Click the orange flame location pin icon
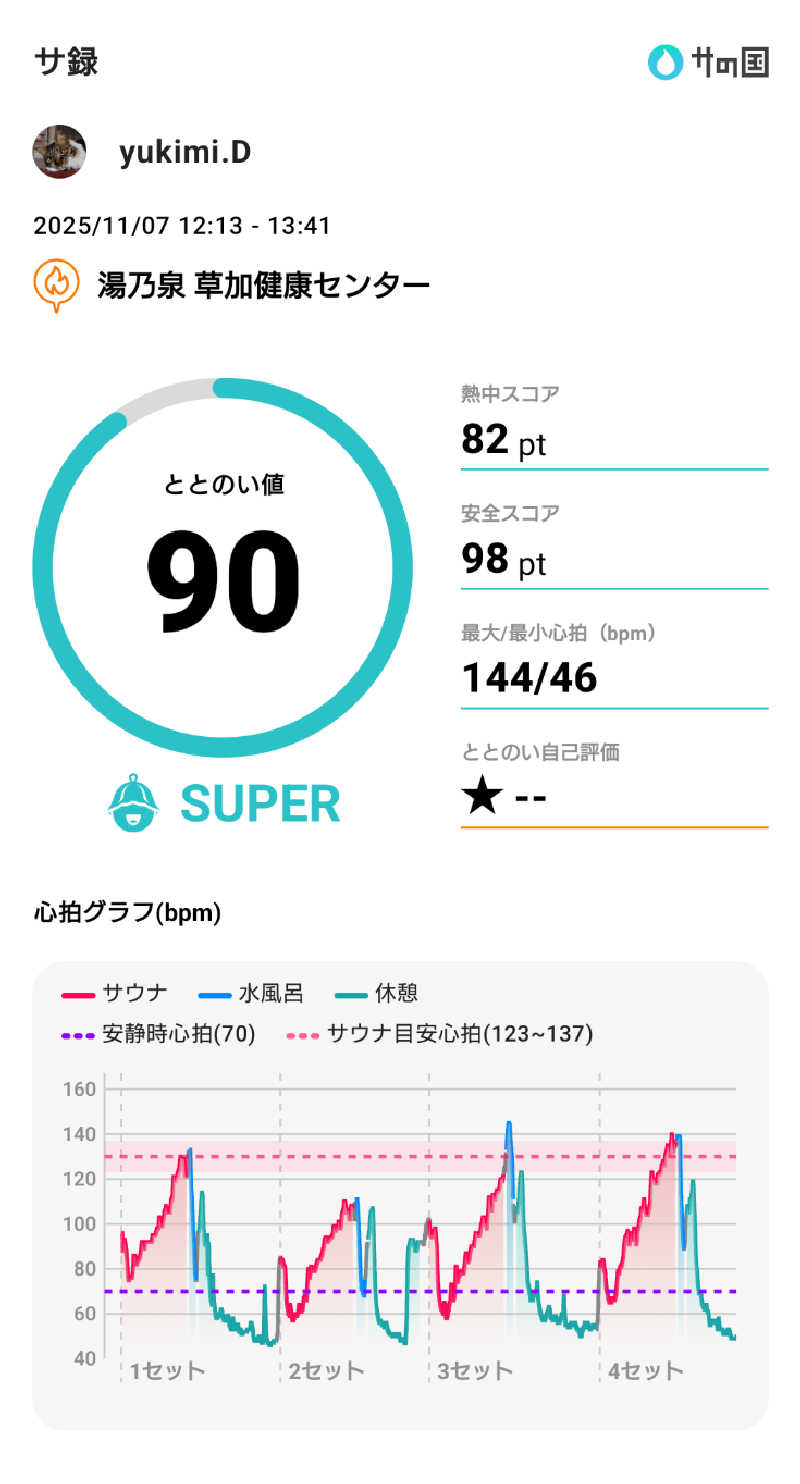 [x=57, y=285]
